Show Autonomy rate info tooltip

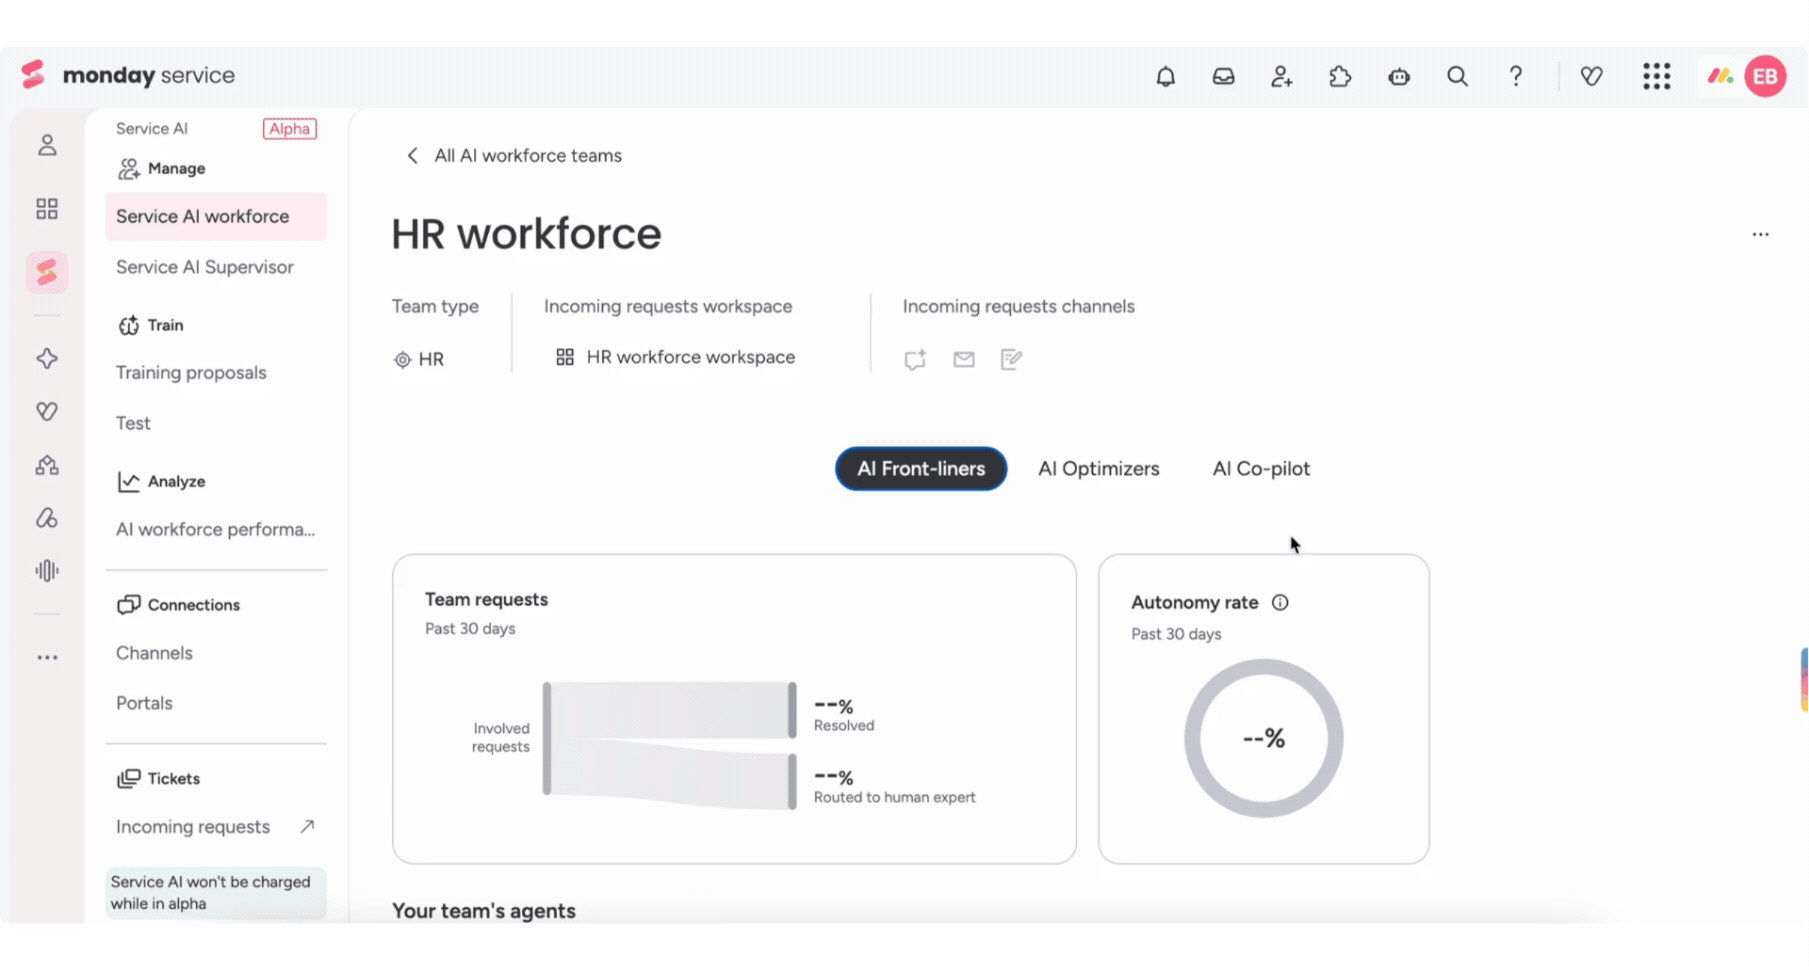[1280, 602]
